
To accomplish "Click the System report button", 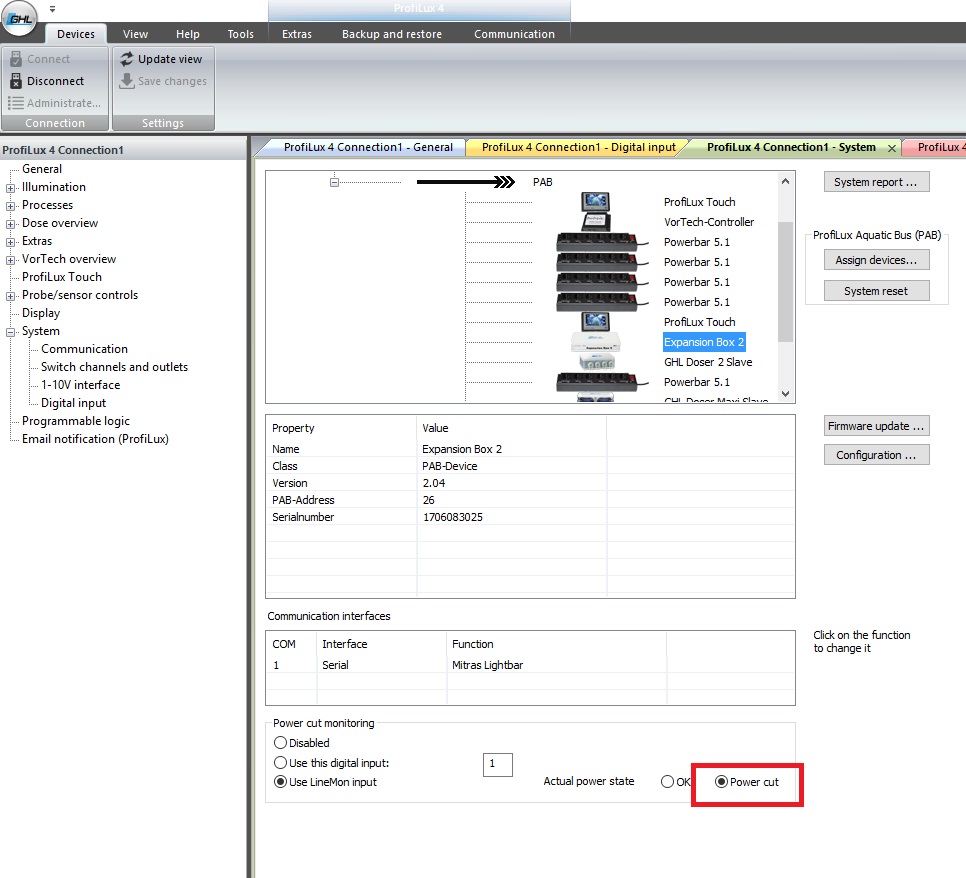I will click(x=876, y=182).
